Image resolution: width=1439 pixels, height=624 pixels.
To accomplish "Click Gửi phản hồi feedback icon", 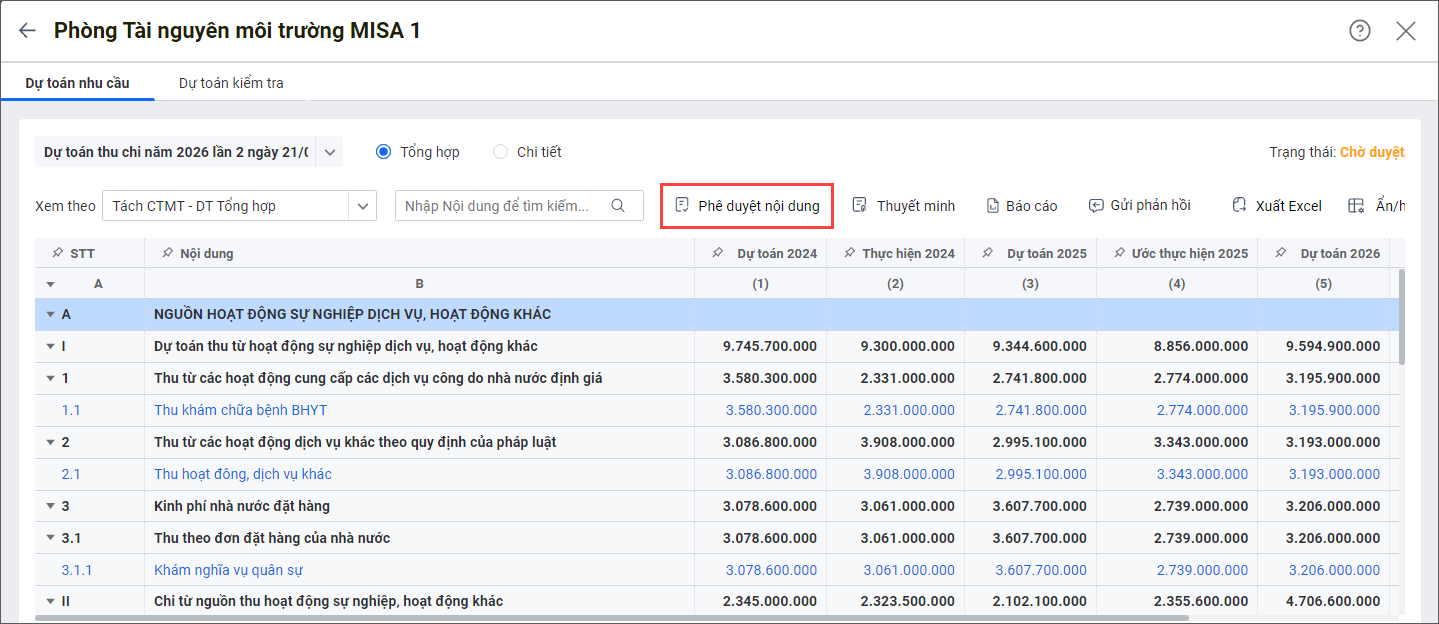I will pos(1096,206).
